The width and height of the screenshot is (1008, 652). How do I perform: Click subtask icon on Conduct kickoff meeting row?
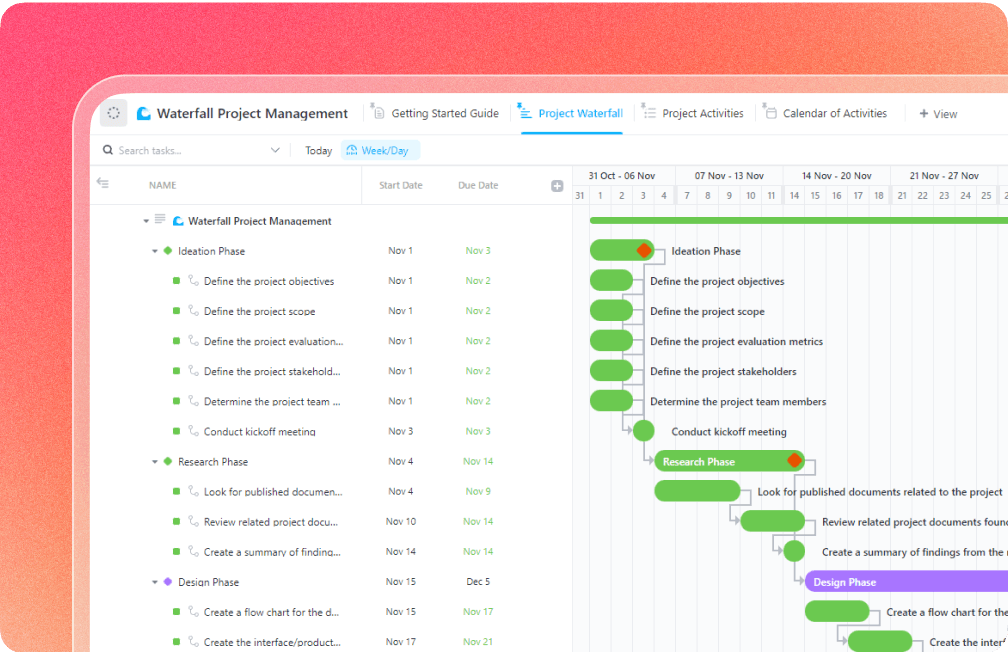[194, 431]
